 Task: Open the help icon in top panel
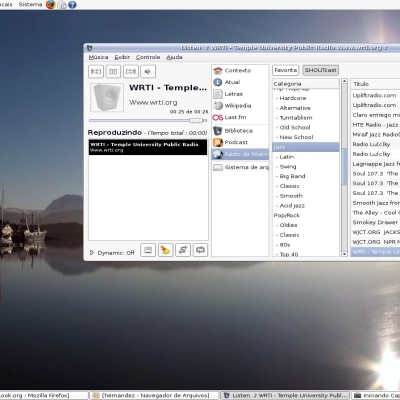click(x=72, y=5)
